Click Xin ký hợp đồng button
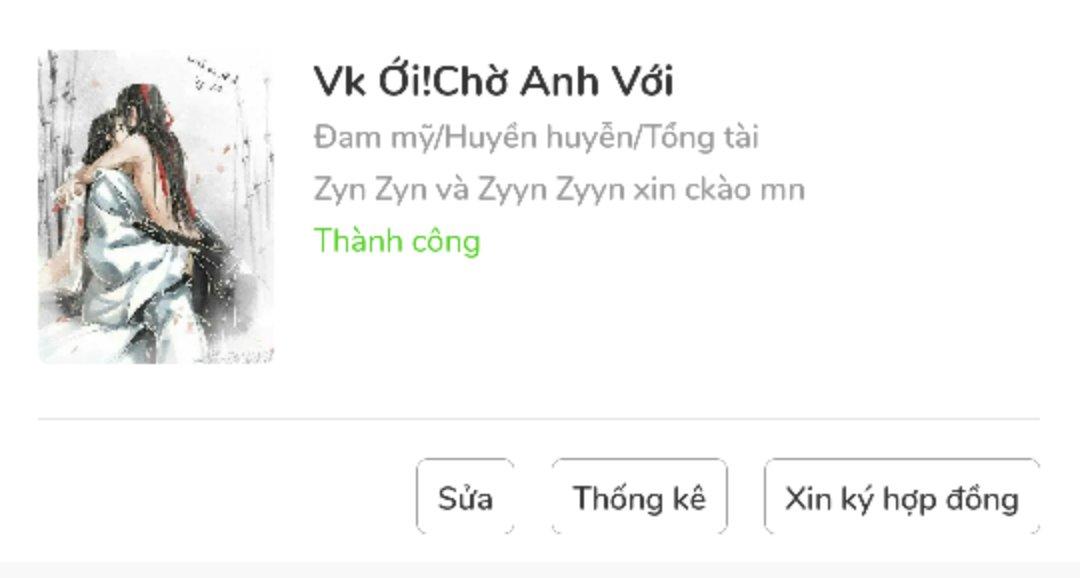Viewport: 1080px width, 578px height. (x=902, y=497)
